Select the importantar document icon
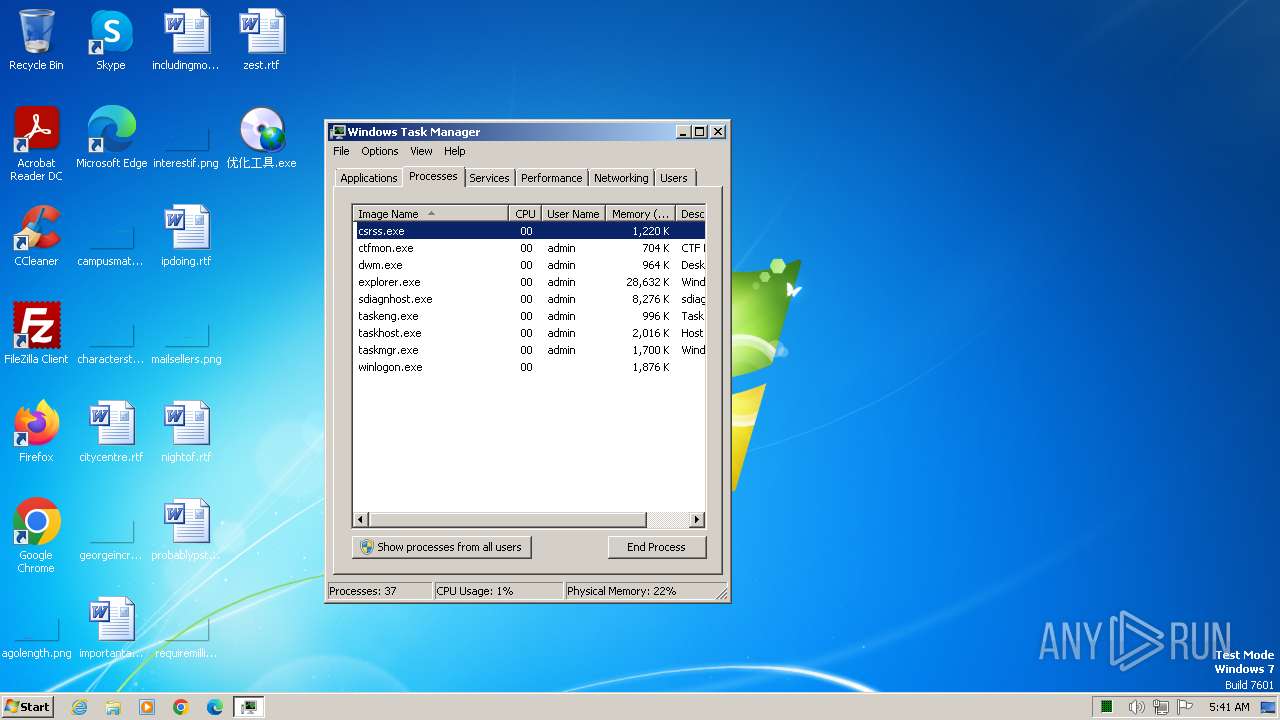Image resolution: width=1280 pixels, height=720 pixels. click(111, 629)
